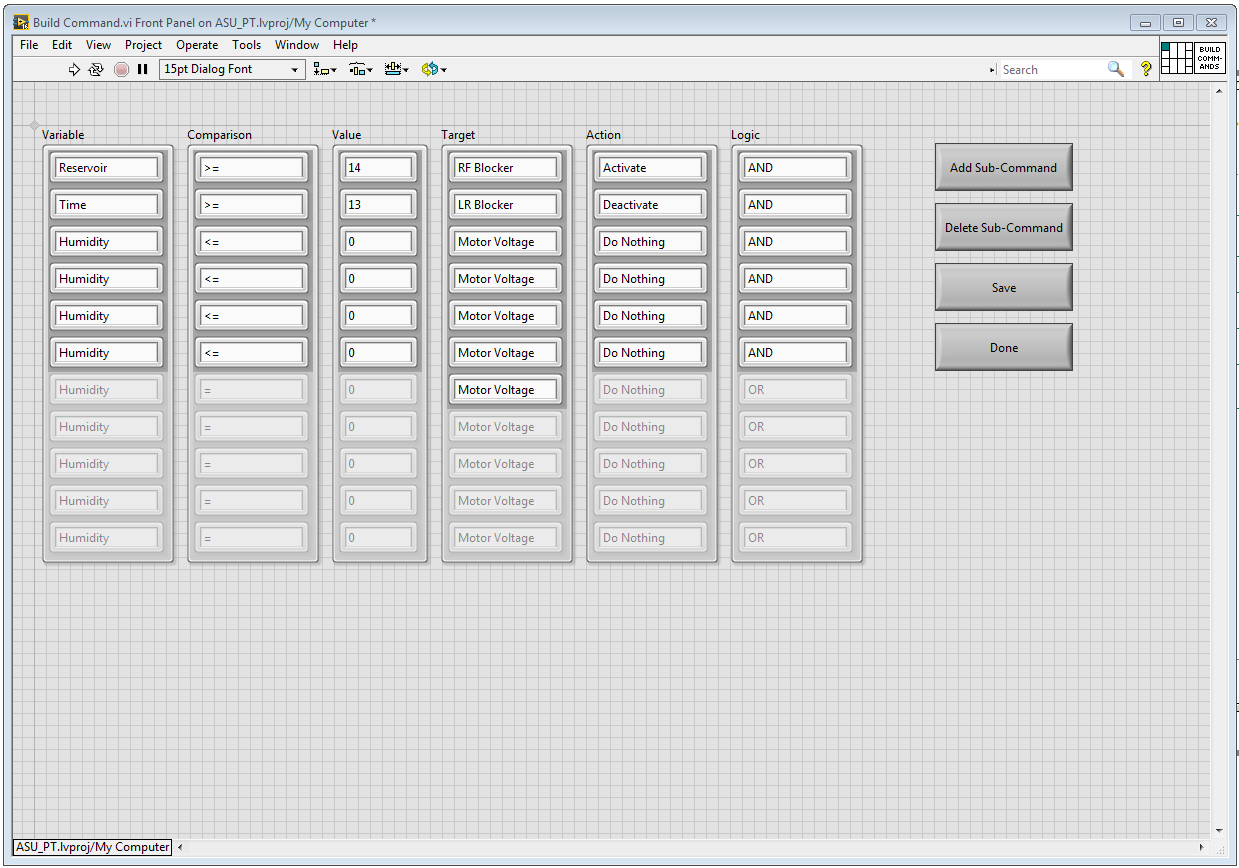
Task: Open the Project menu
Action: [x=143, y=45]
